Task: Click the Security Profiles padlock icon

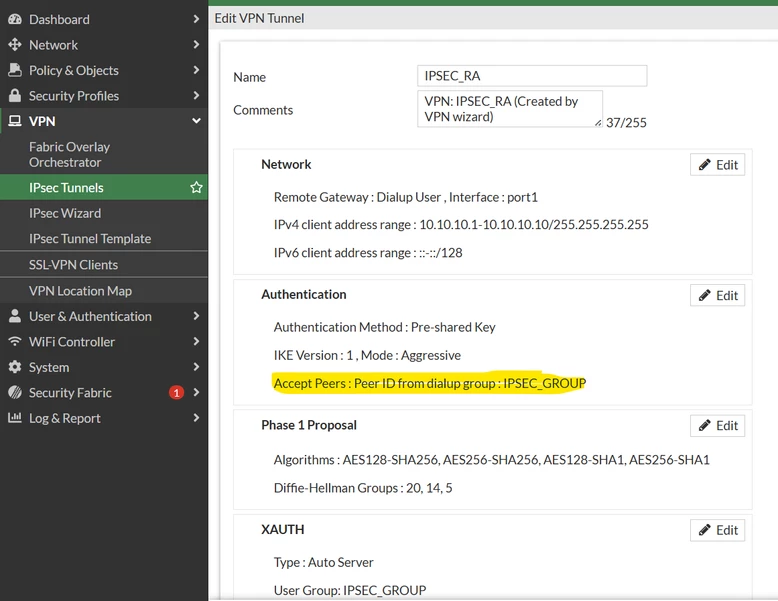Action: 15,95
